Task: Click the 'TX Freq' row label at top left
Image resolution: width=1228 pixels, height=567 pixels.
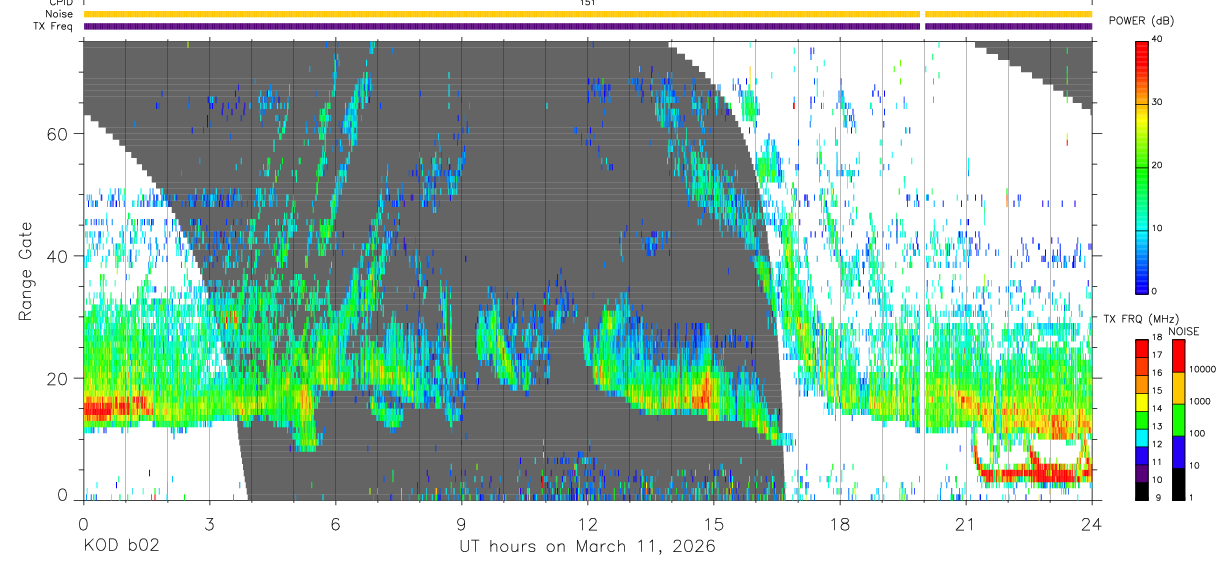Action: click(x=53, y=26)
